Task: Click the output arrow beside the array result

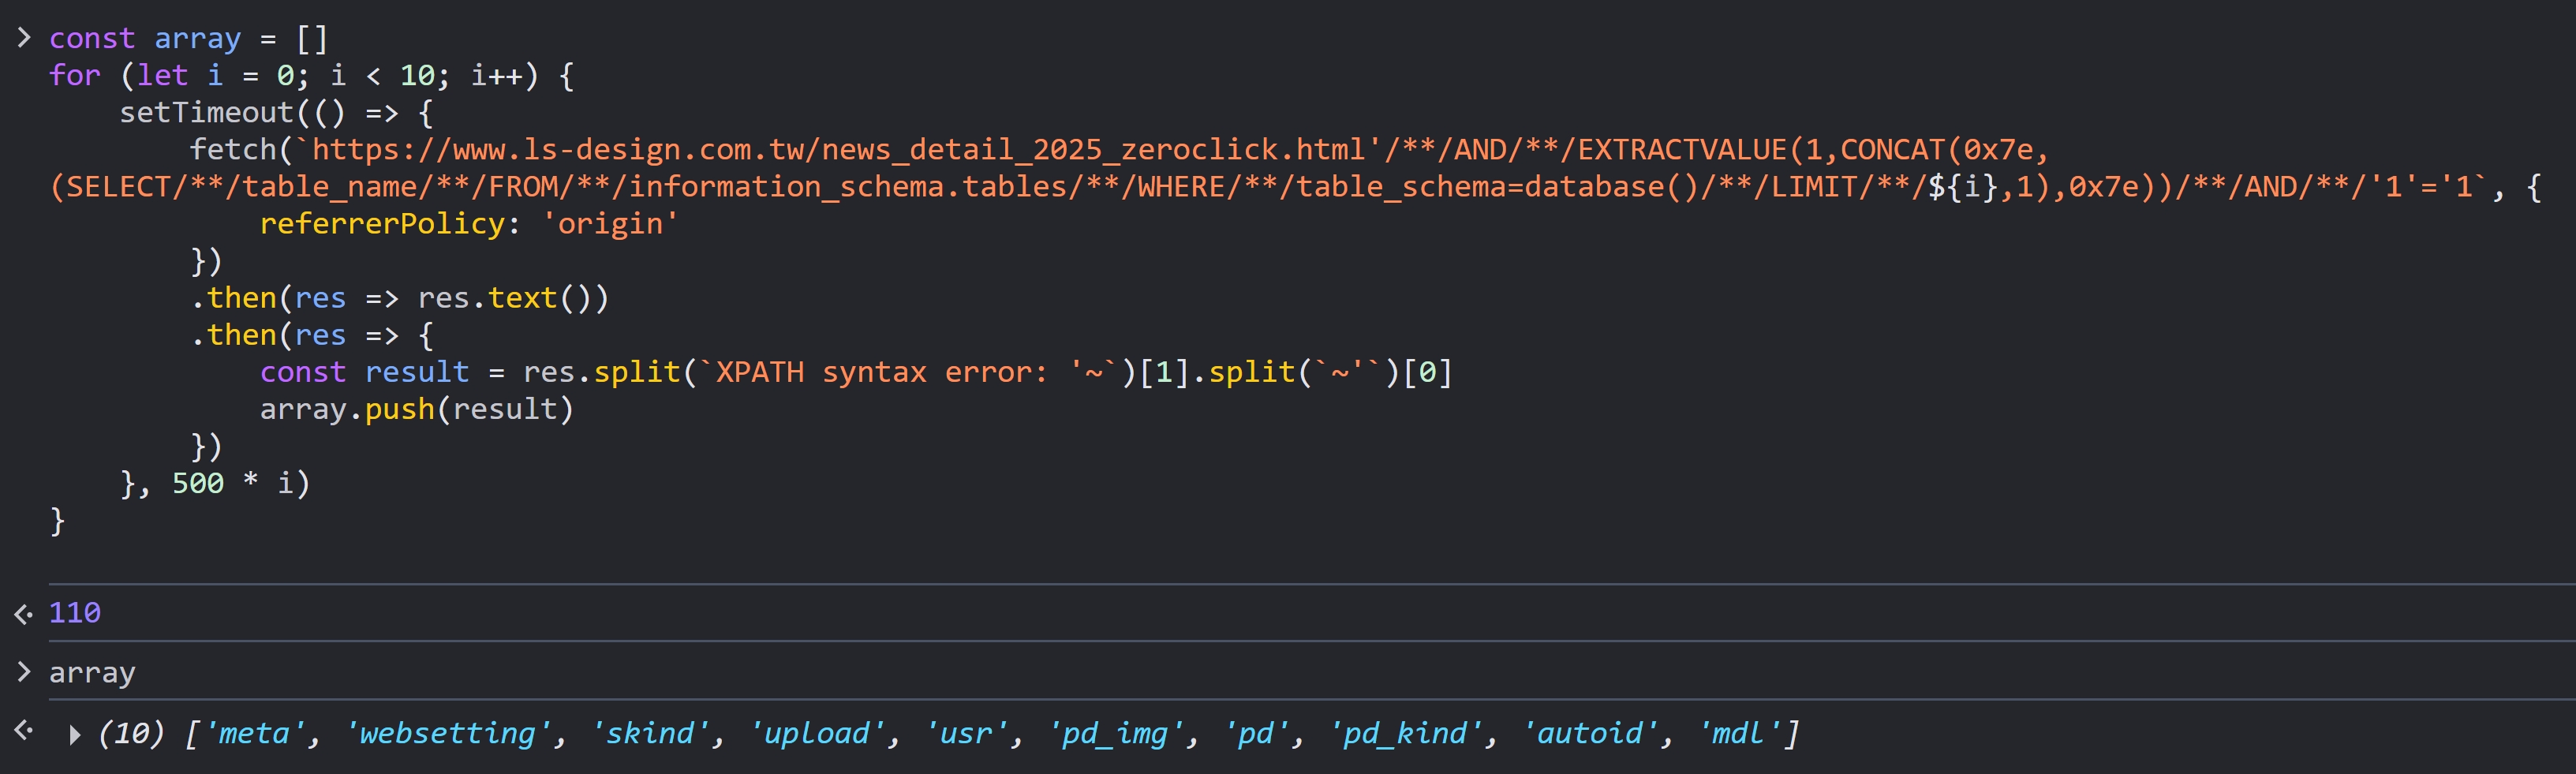Action: 24,731
